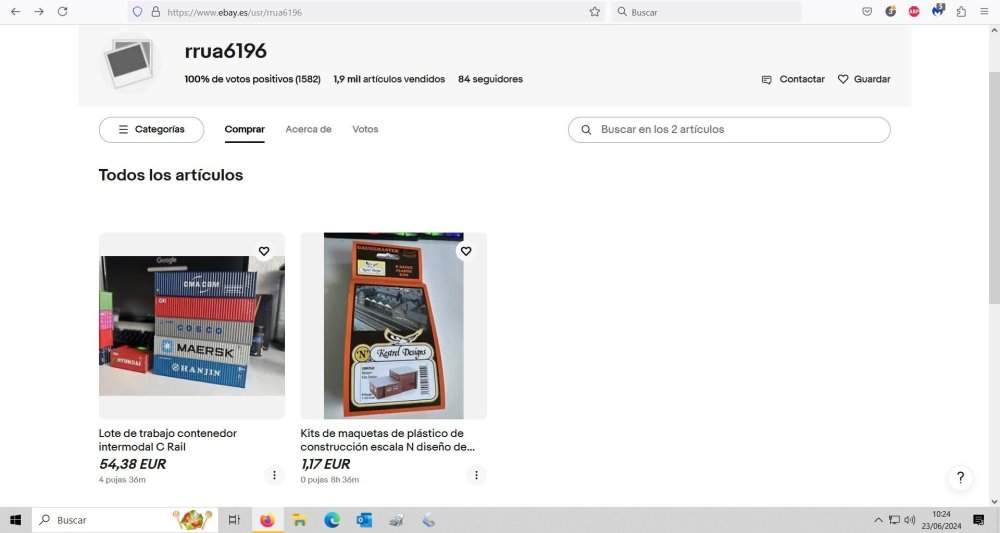1000x533 pixels.
Task: Open the shield tracking protection icon
Action: (137, 11)
